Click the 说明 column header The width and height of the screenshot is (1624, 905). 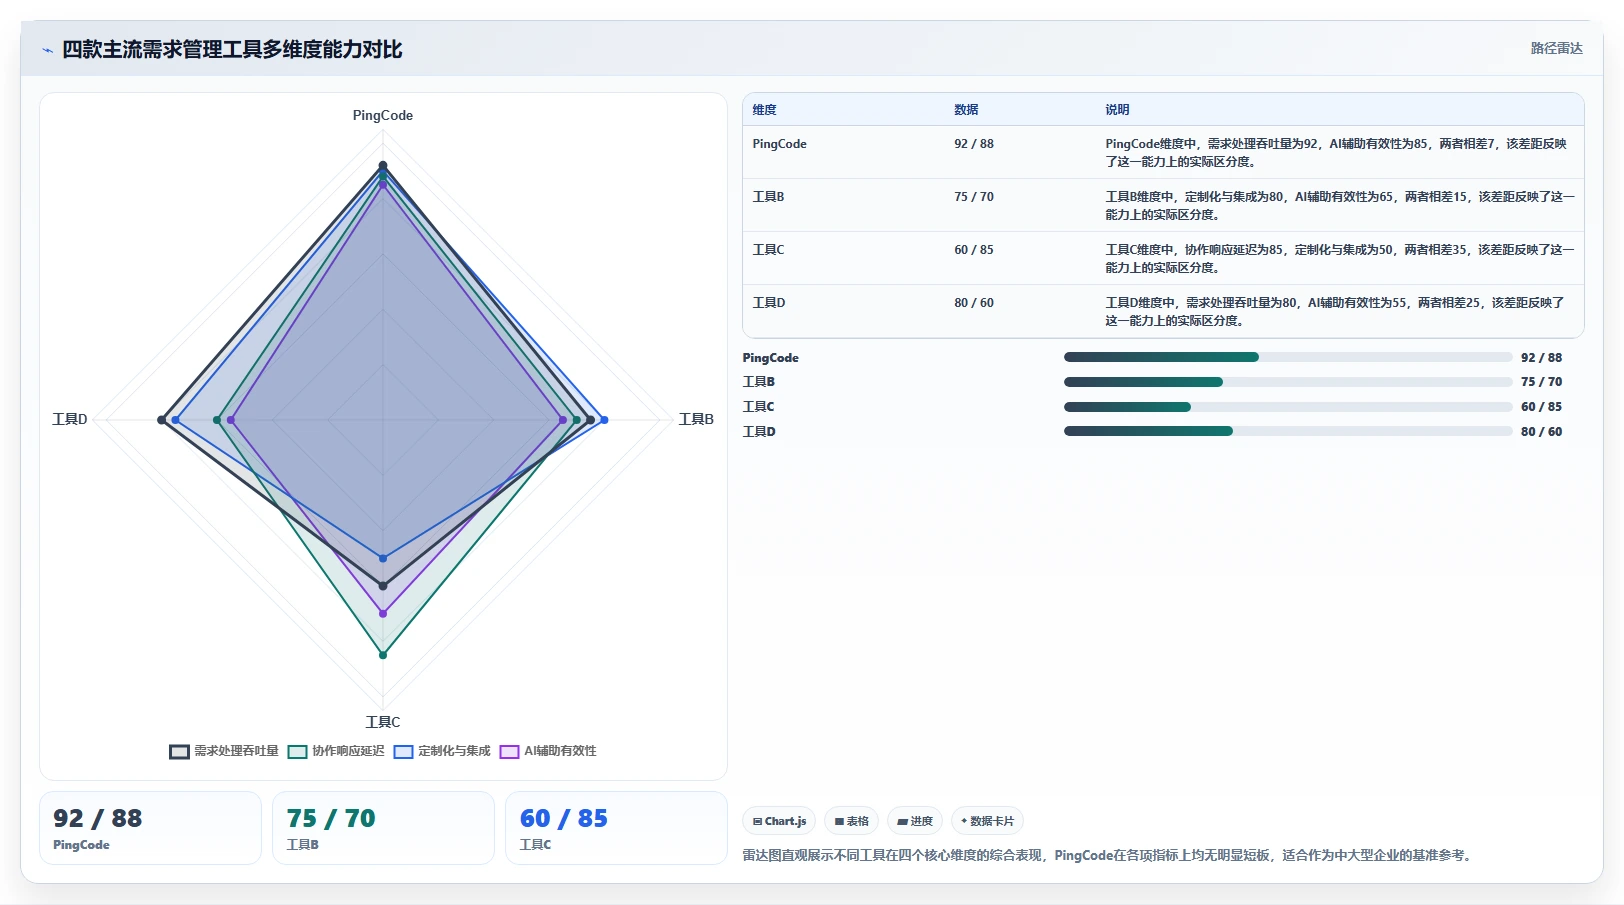(1117, 110)
